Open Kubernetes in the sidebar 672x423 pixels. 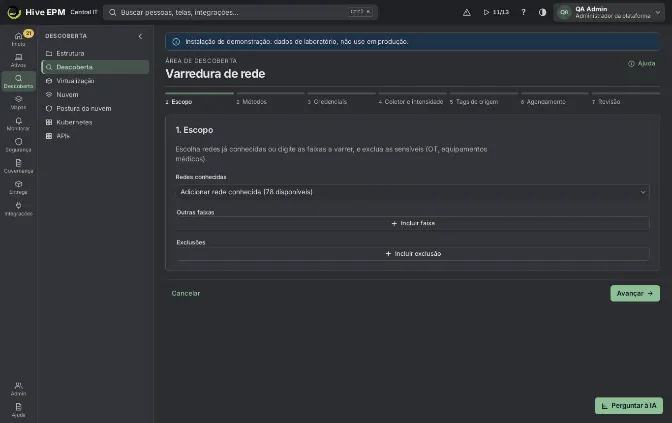coord(95,122)
